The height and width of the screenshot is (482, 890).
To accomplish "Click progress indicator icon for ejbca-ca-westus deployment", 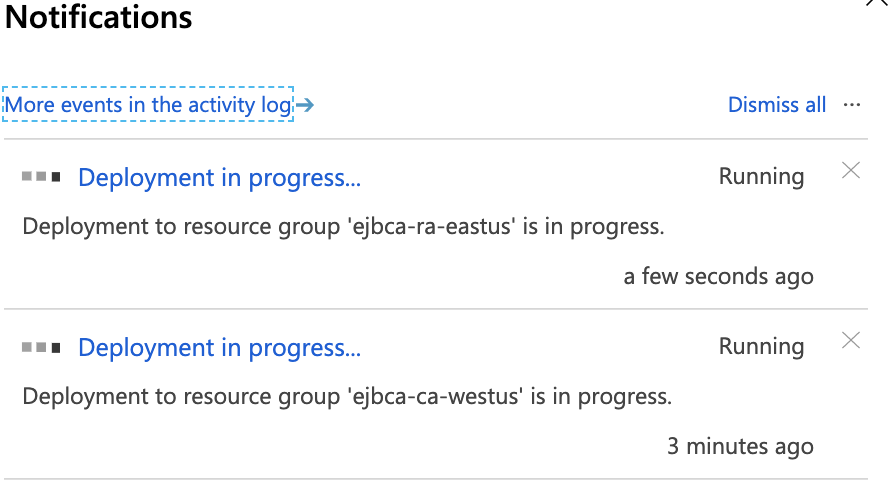I will click(41, 347).
